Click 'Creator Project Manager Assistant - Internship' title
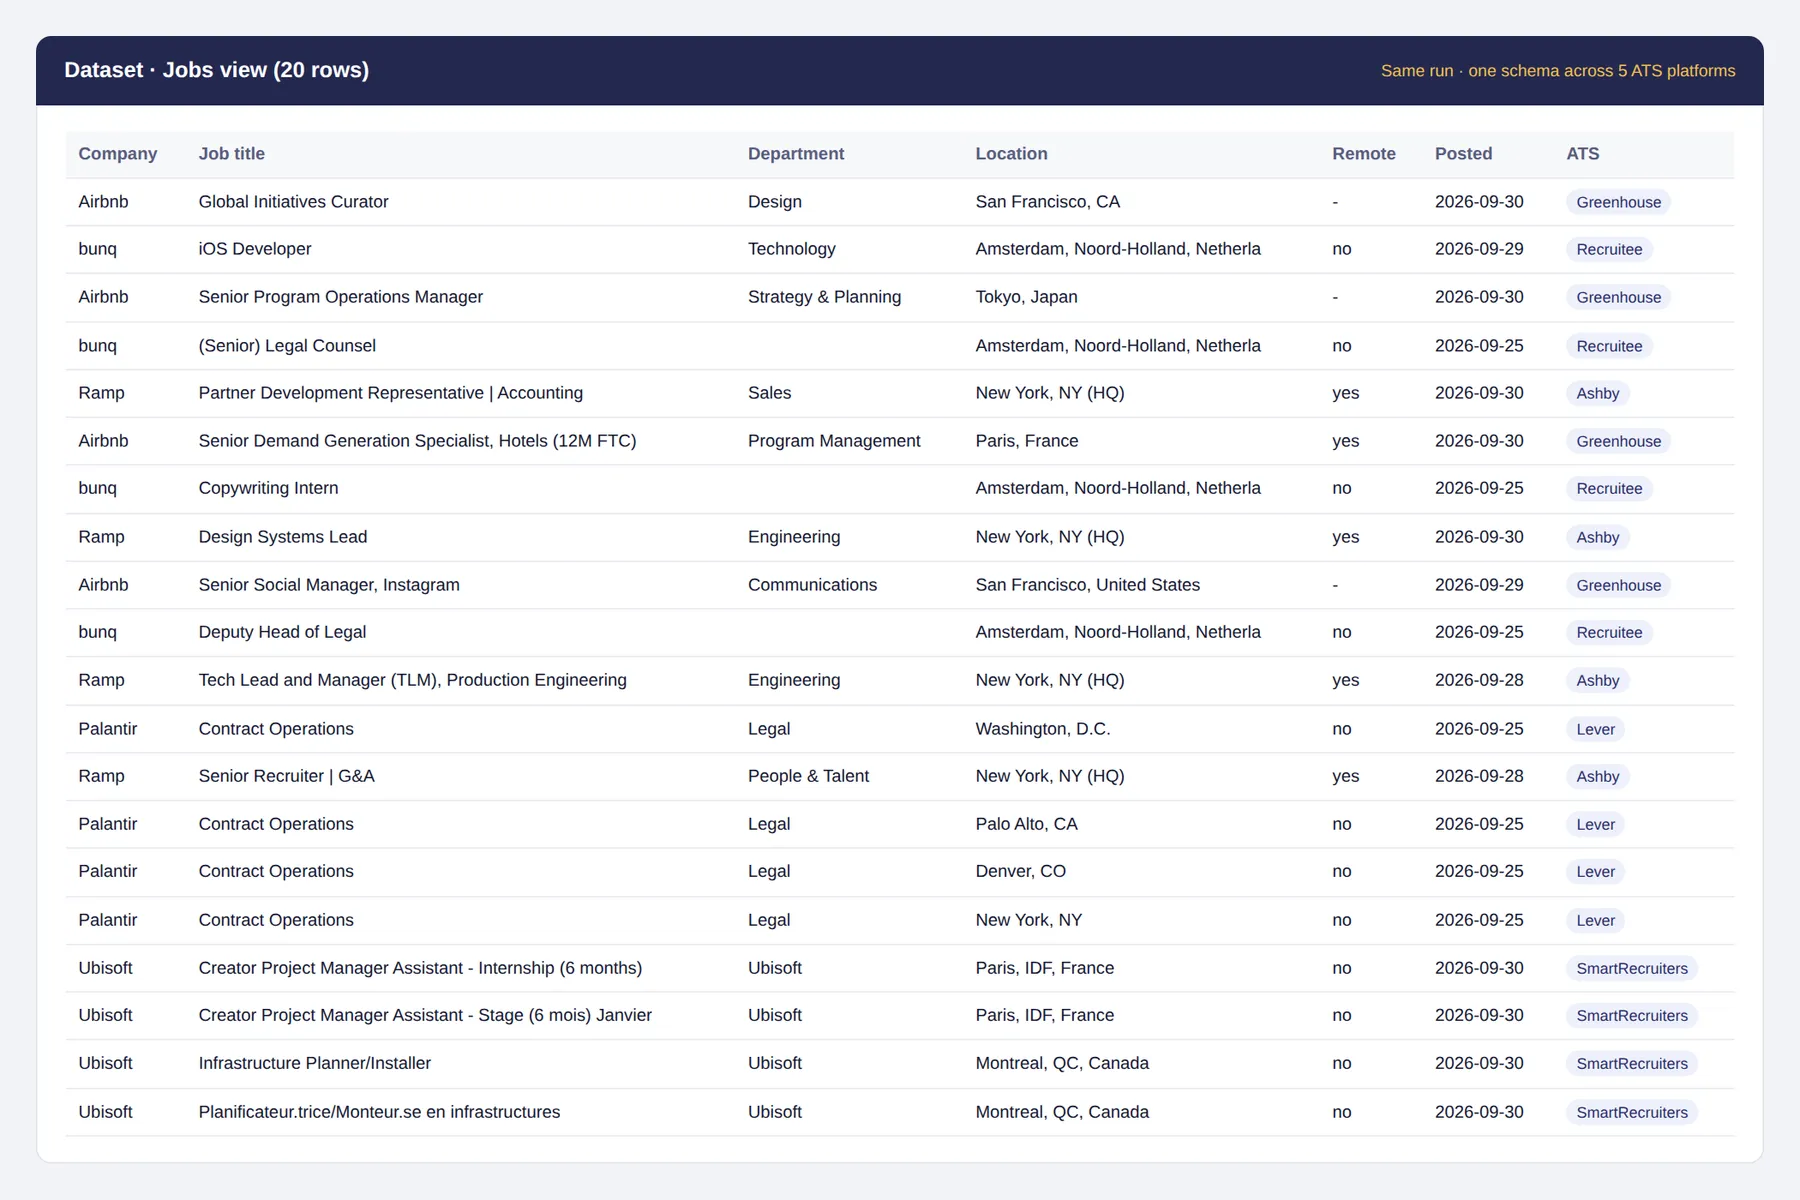The height and width of the screenshot is (1200, 1800). [x=420, y=968]
